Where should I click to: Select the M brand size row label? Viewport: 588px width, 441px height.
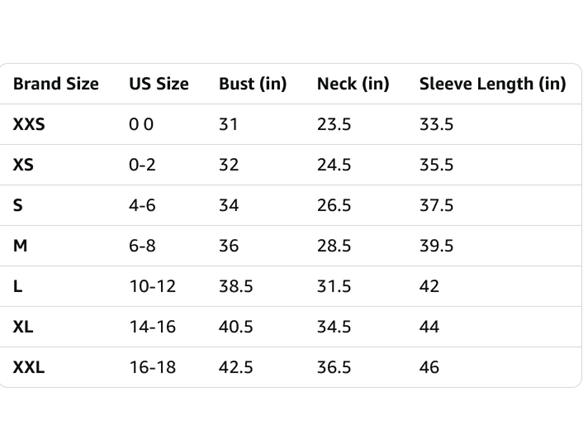(x=20, y=246)
